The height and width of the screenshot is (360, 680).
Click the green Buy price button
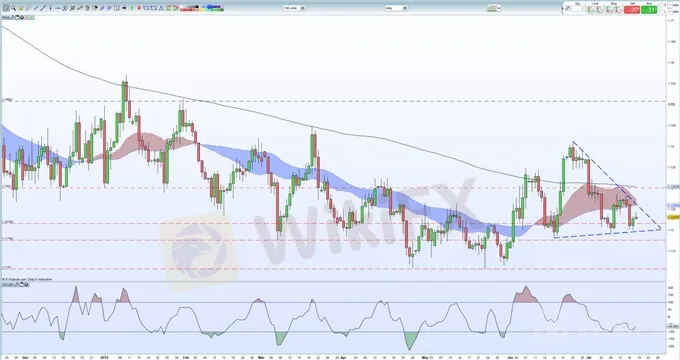coord(649,10)
